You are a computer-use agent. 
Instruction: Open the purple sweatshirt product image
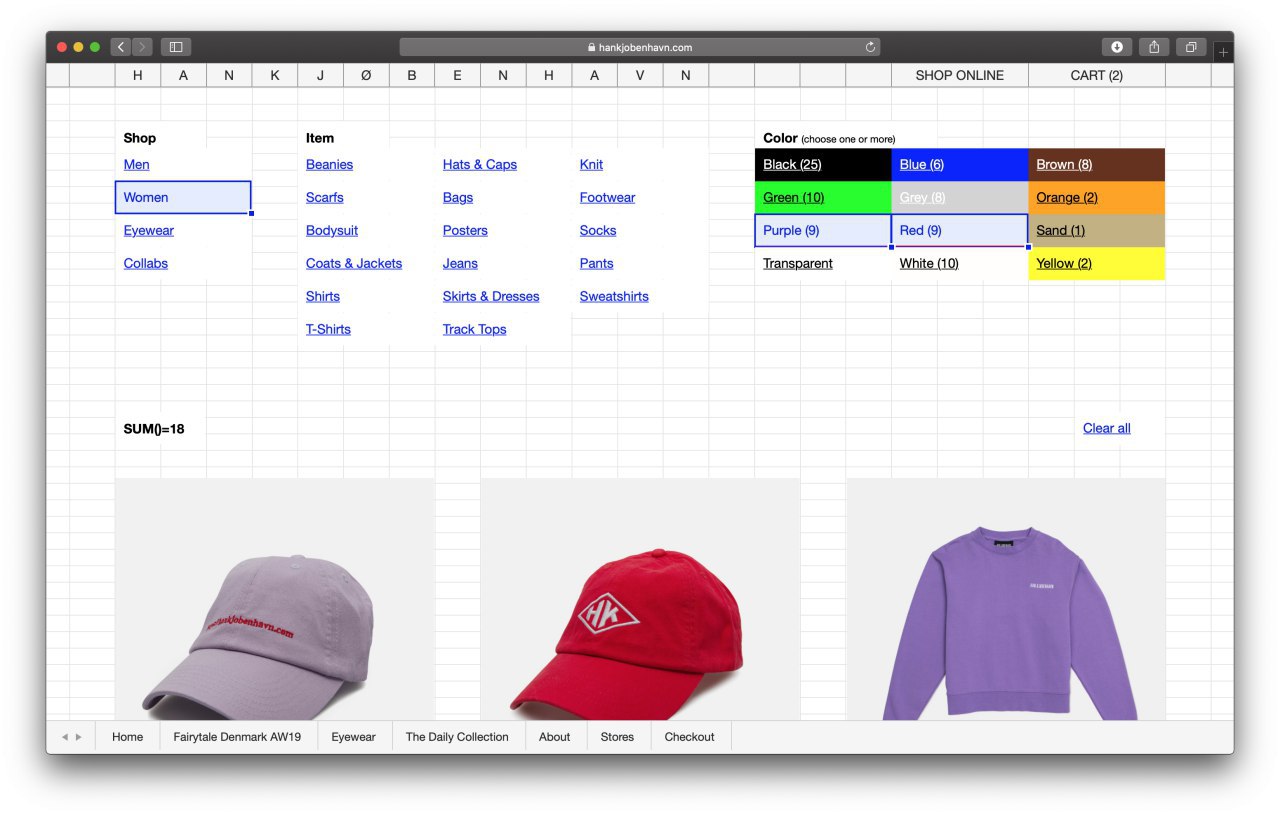1006,599
